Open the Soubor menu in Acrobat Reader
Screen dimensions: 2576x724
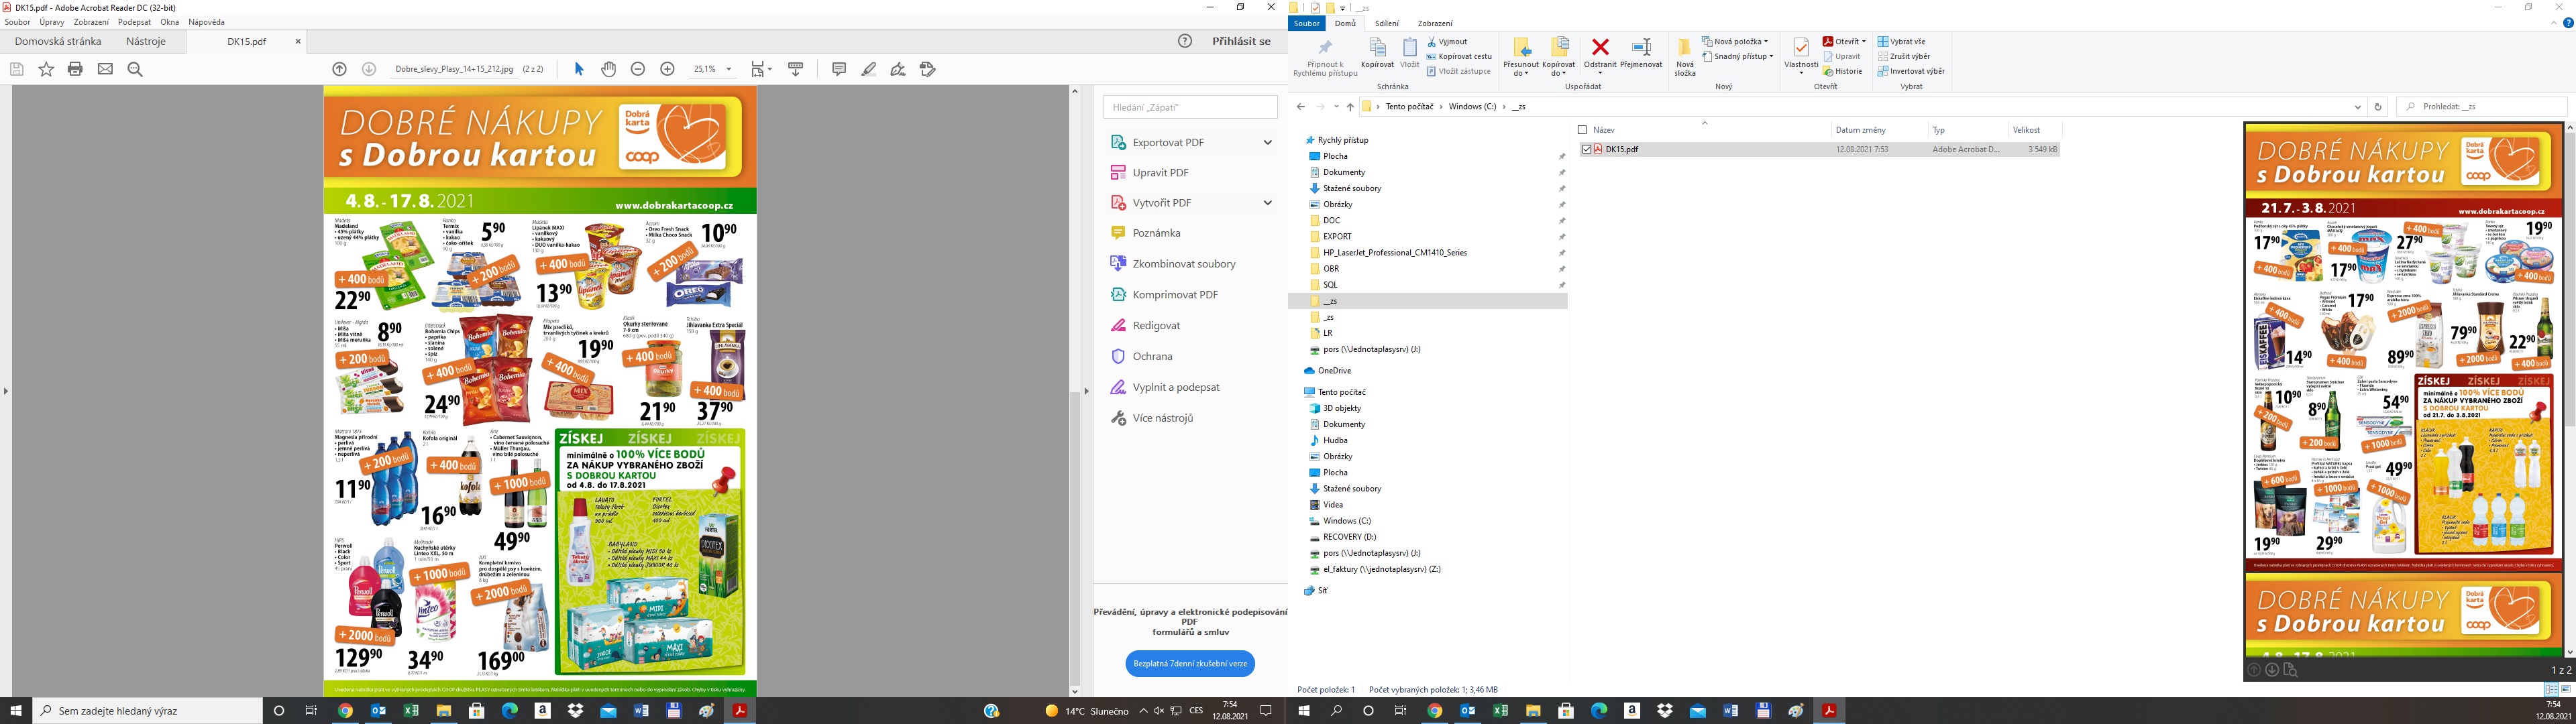point(17,22)
